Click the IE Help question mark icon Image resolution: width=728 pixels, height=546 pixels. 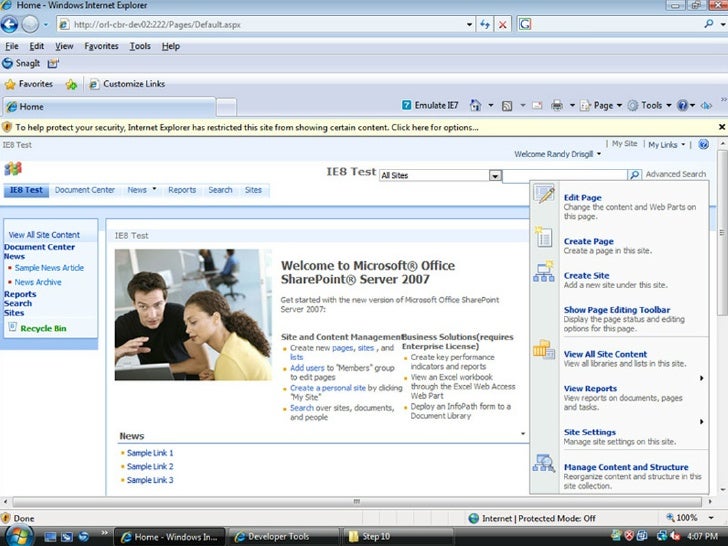click(x=682, y=105)
